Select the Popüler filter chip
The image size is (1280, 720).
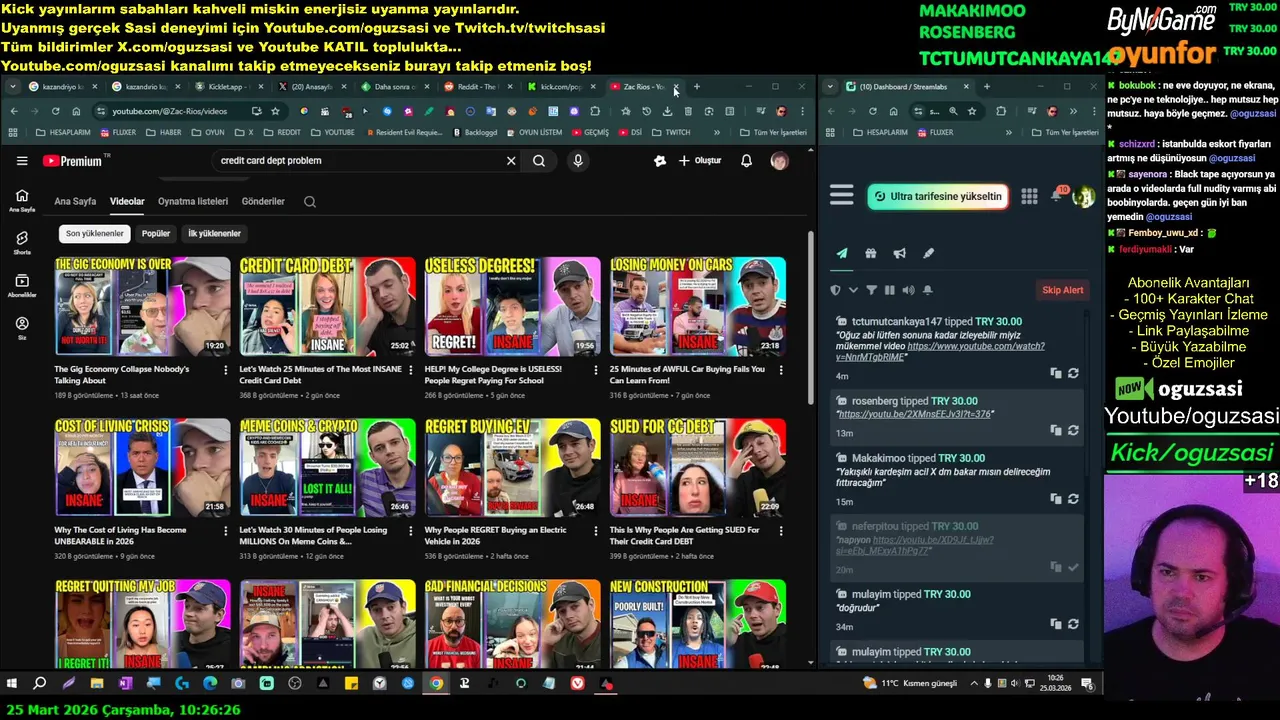[x=156, y=233]
